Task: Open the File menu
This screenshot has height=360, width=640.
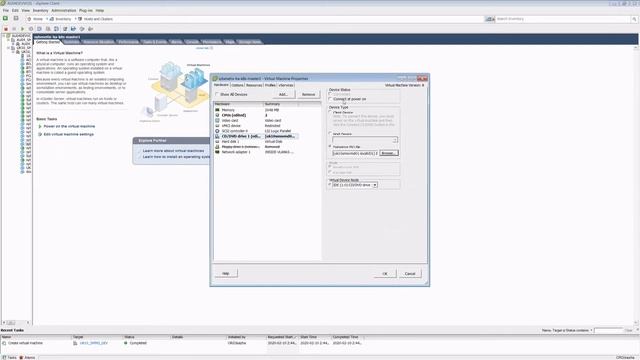Action: coord(6,10)
